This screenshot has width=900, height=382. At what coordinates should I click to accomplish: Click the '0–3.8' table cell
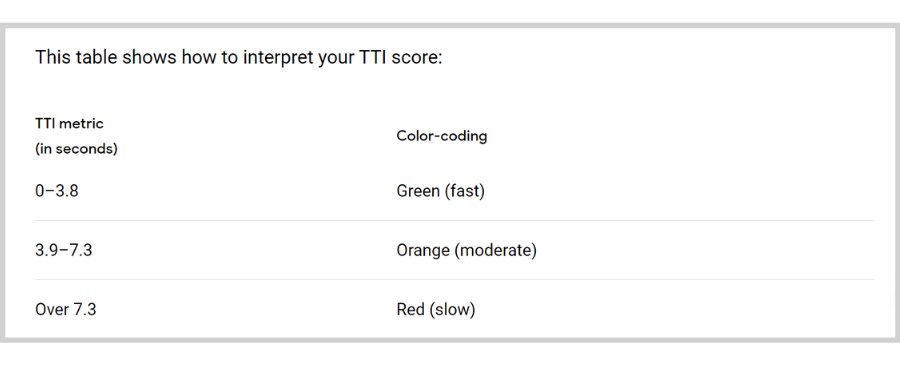coord(57,190)
